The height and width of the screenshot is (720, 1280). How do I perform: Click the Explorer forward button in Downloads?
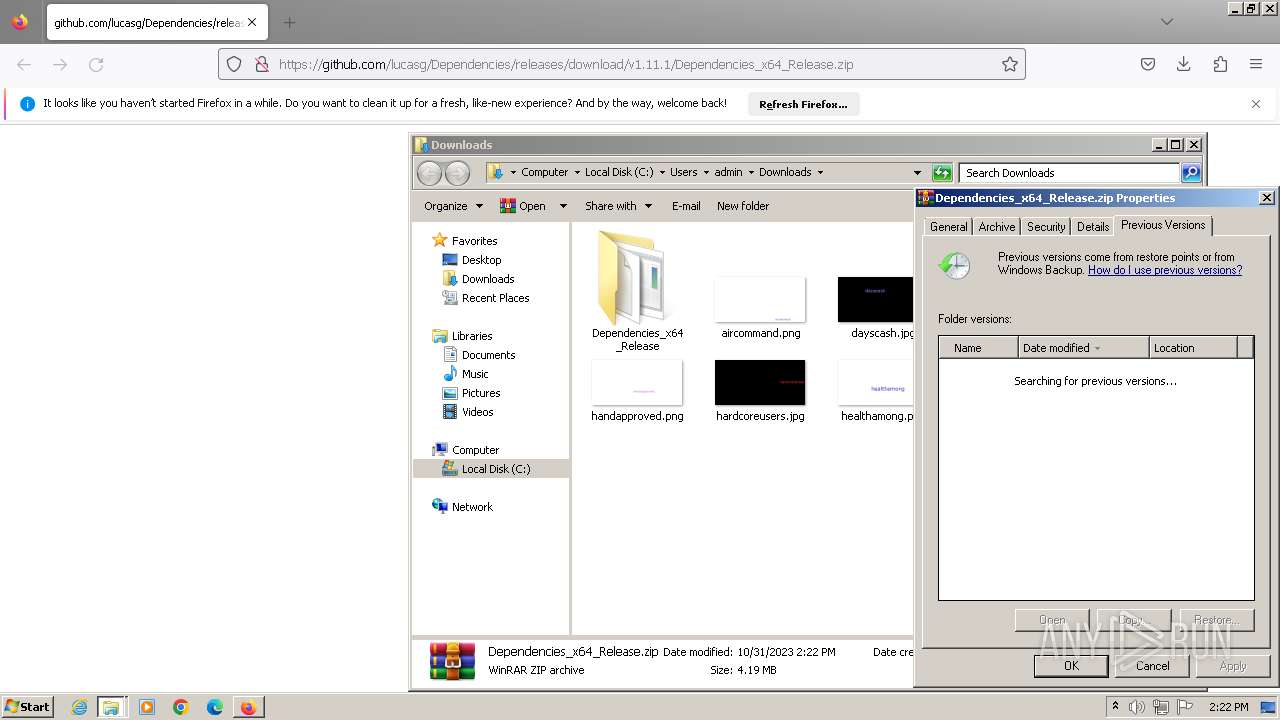[457, 173]
